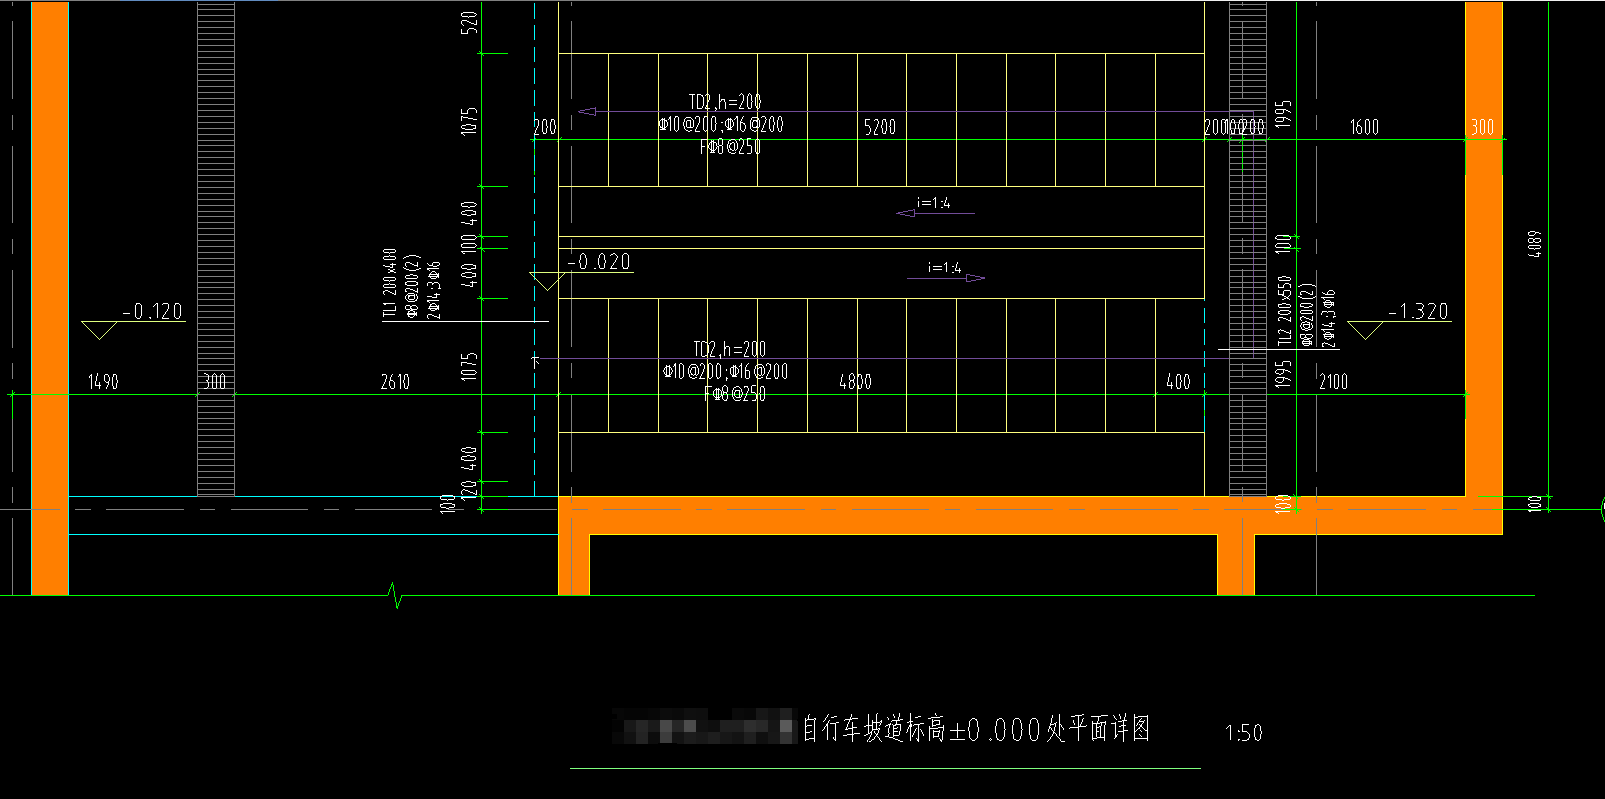Screen dimensions: 1605x799
Task: Select the 300 dimension next to 1490
Action: click(214, 381)
